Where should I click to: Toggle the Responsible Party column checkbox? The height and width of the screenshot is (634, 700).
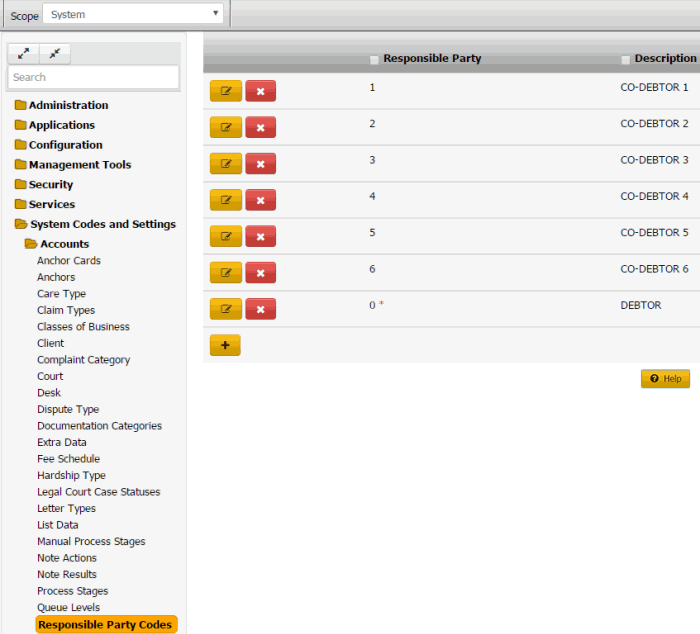(375, 60)
